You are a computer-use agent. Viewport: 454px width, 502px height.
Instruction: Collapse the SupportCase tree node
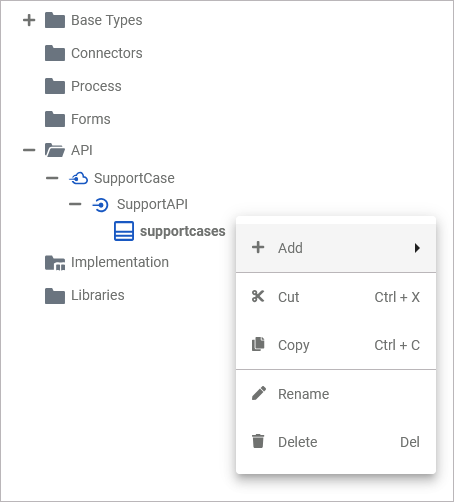point(52,178)
